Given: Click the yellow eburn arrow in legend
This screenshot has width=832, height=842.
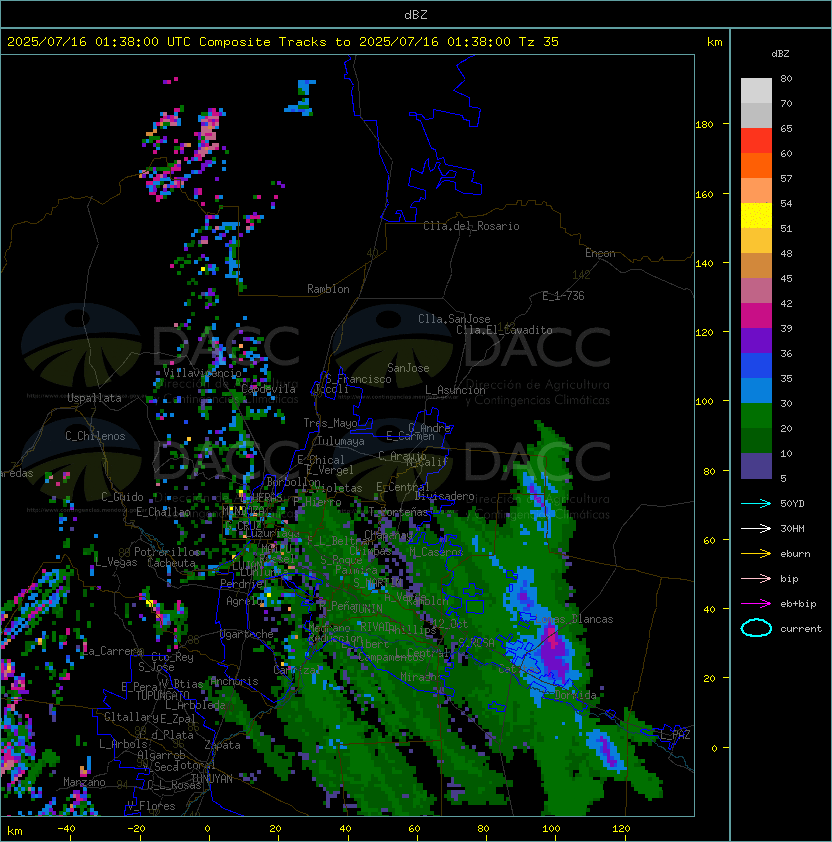Looking at the screenshot, I should point(756,554).
